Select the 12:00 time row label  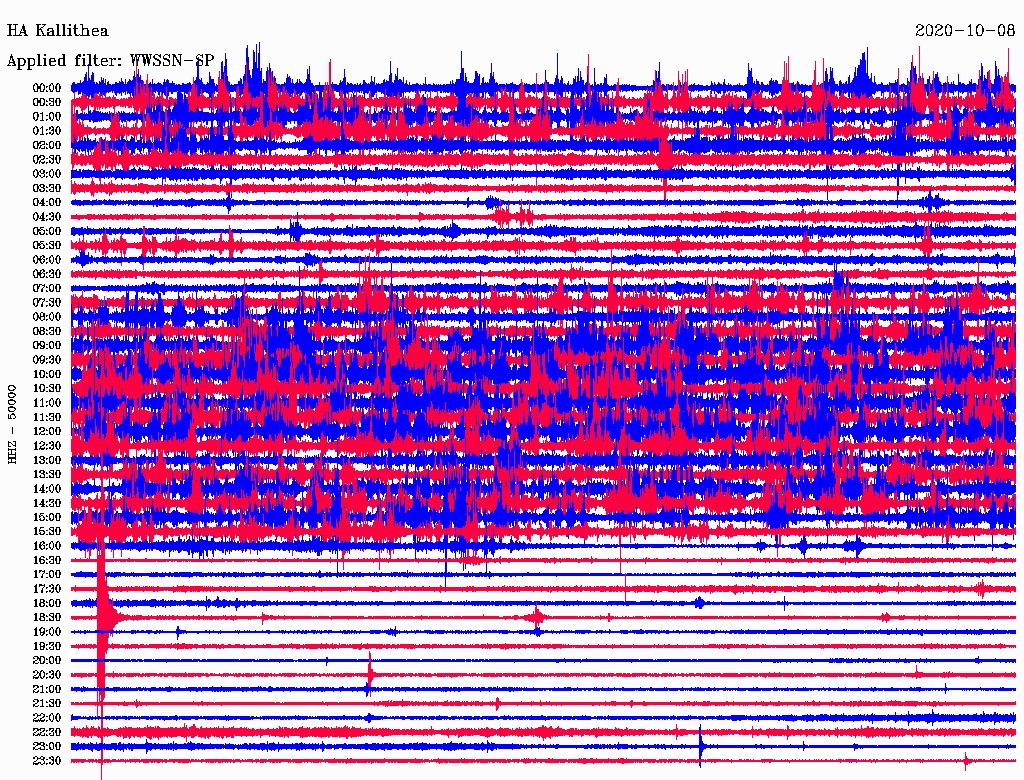pyautogui.click(x=47, y=431)
